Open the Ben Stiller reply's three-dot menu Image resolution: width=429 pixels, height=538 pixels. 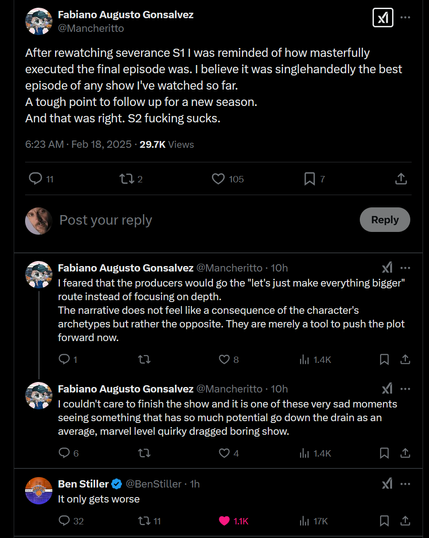(405, 484)
